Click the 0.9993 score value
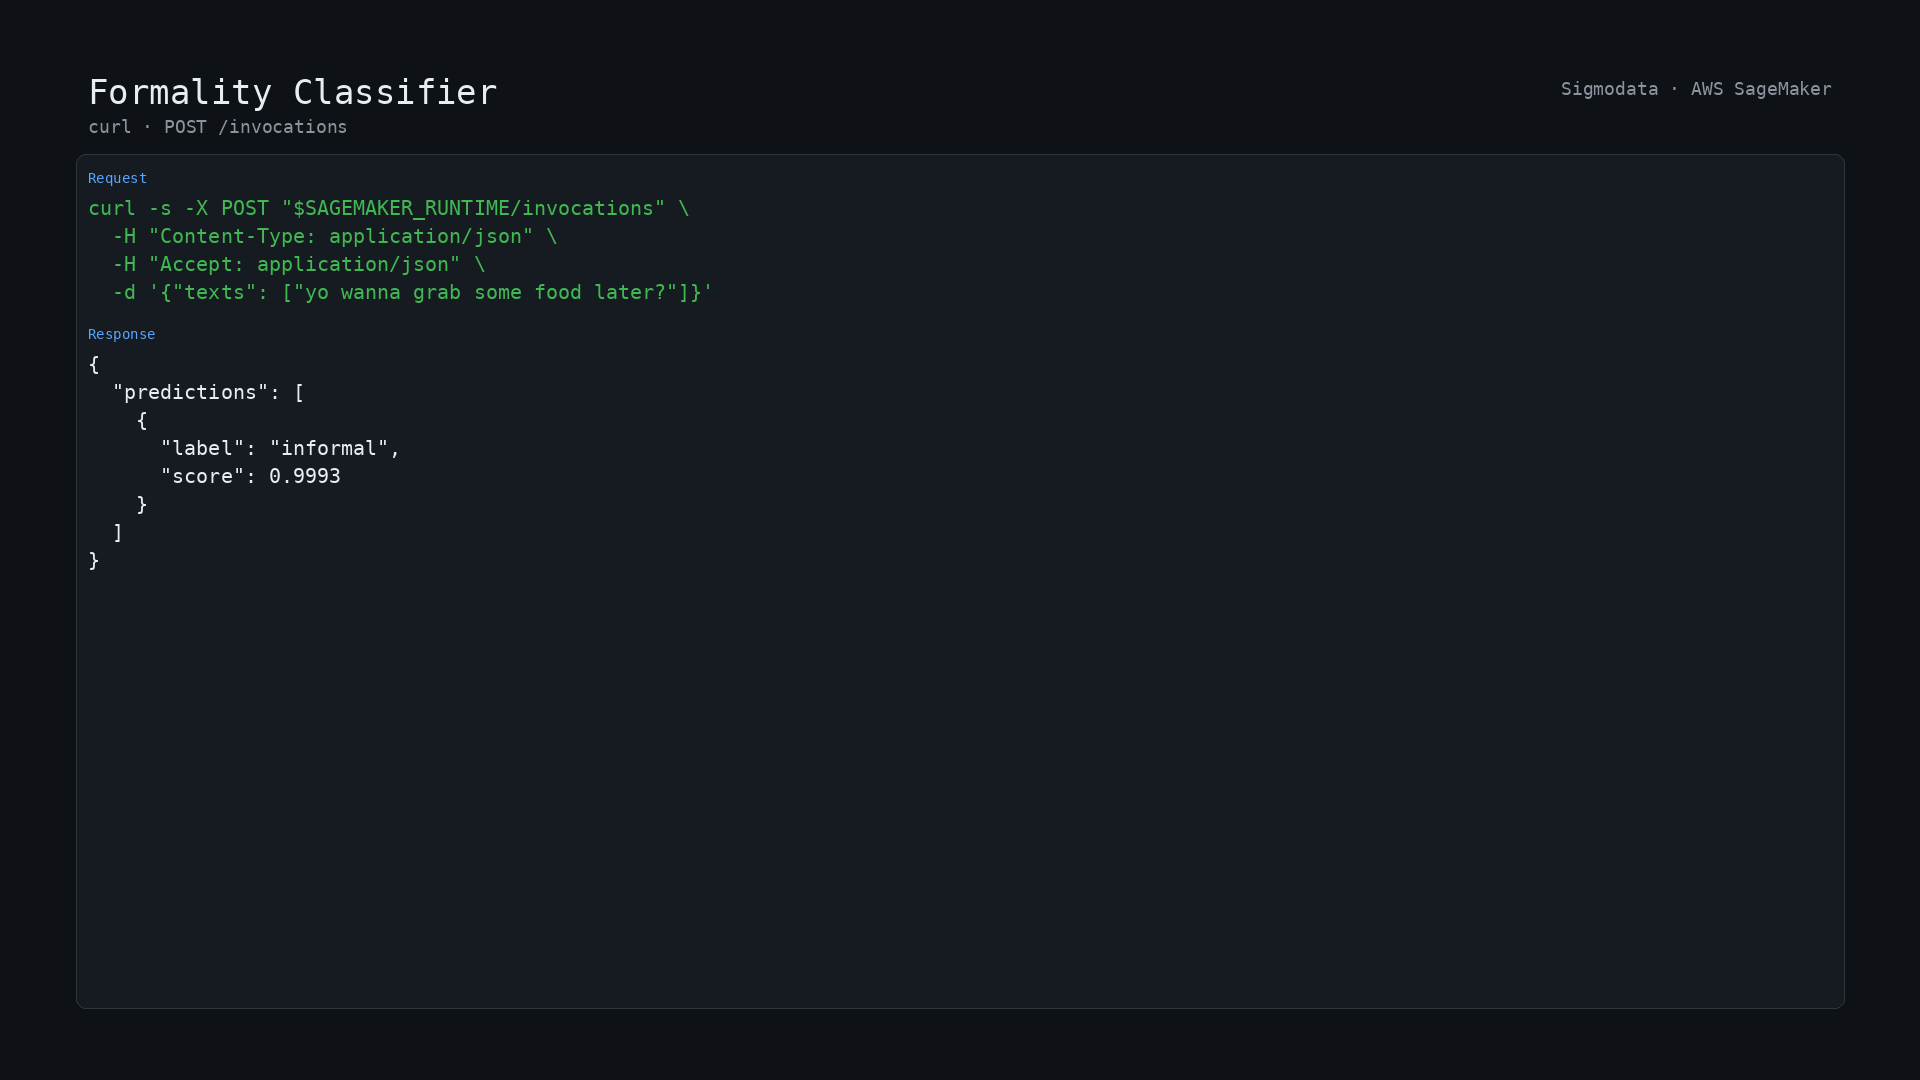 (305, 476)
